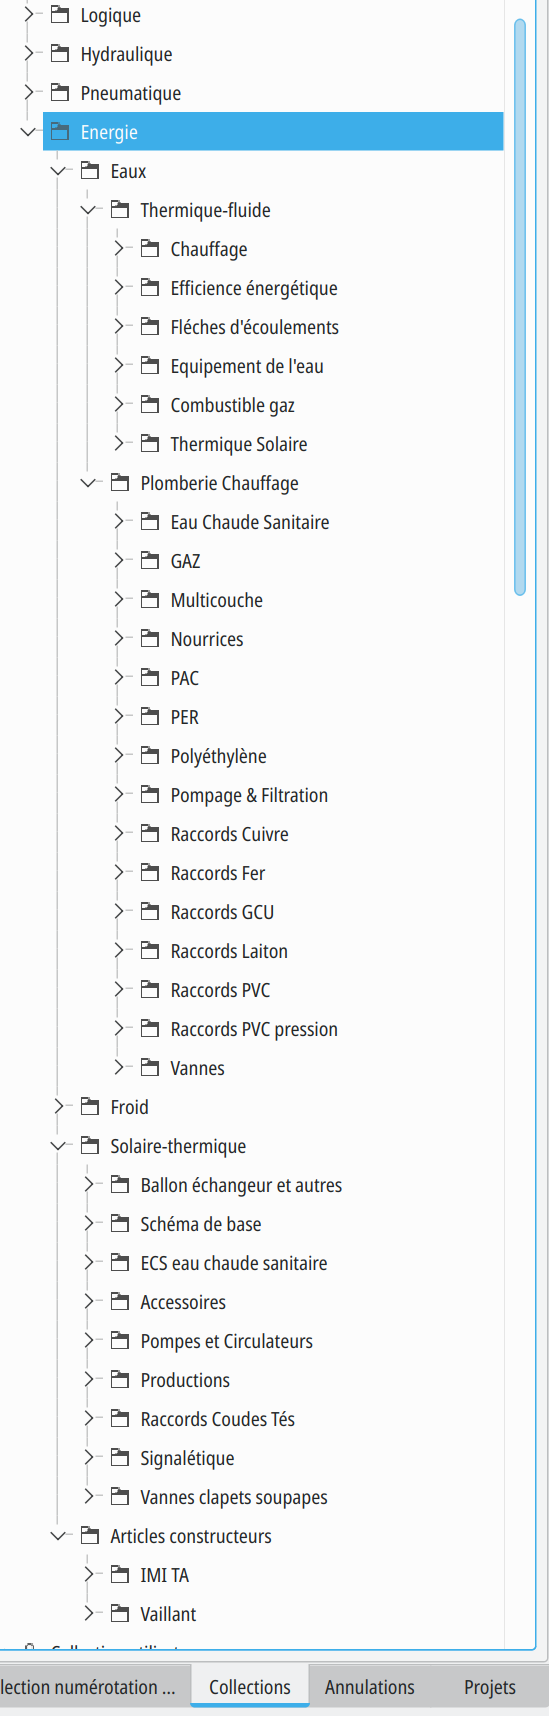Click the Vannes folder icon
549x1716 pixels.
point(150,1068)
